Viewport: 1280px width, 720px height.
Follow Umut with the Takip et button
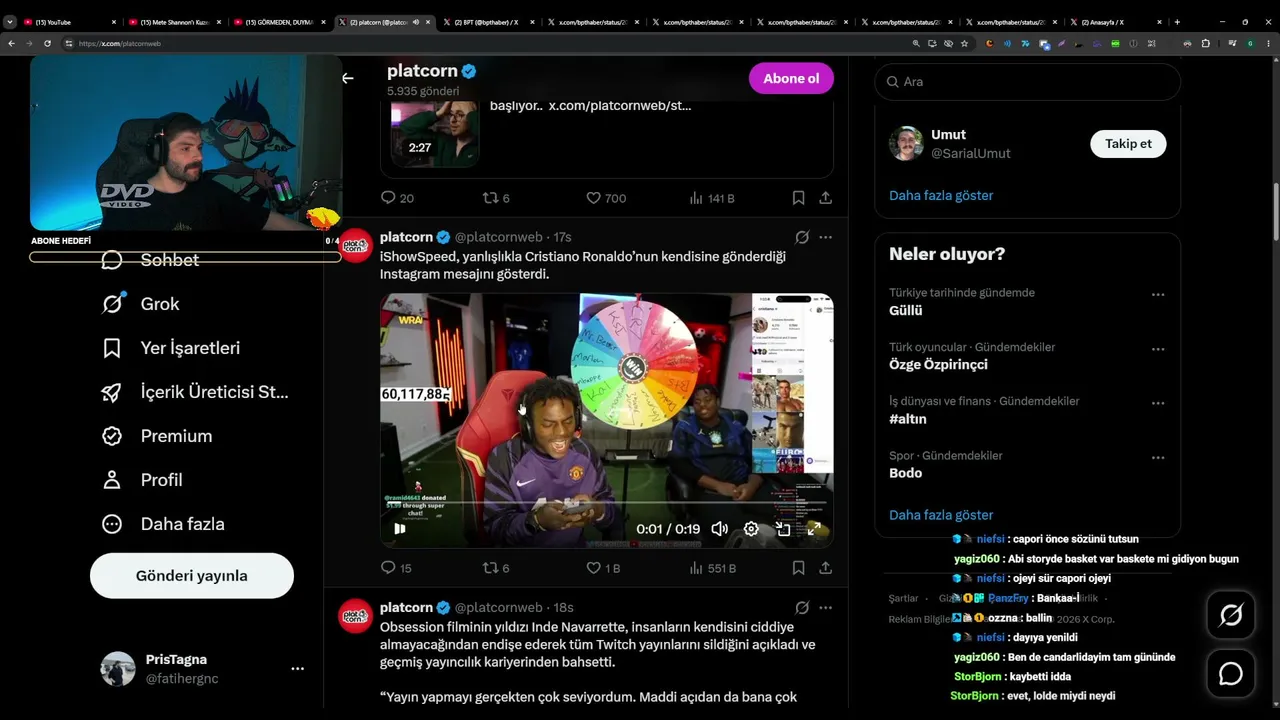click(x=1128, y=144)
